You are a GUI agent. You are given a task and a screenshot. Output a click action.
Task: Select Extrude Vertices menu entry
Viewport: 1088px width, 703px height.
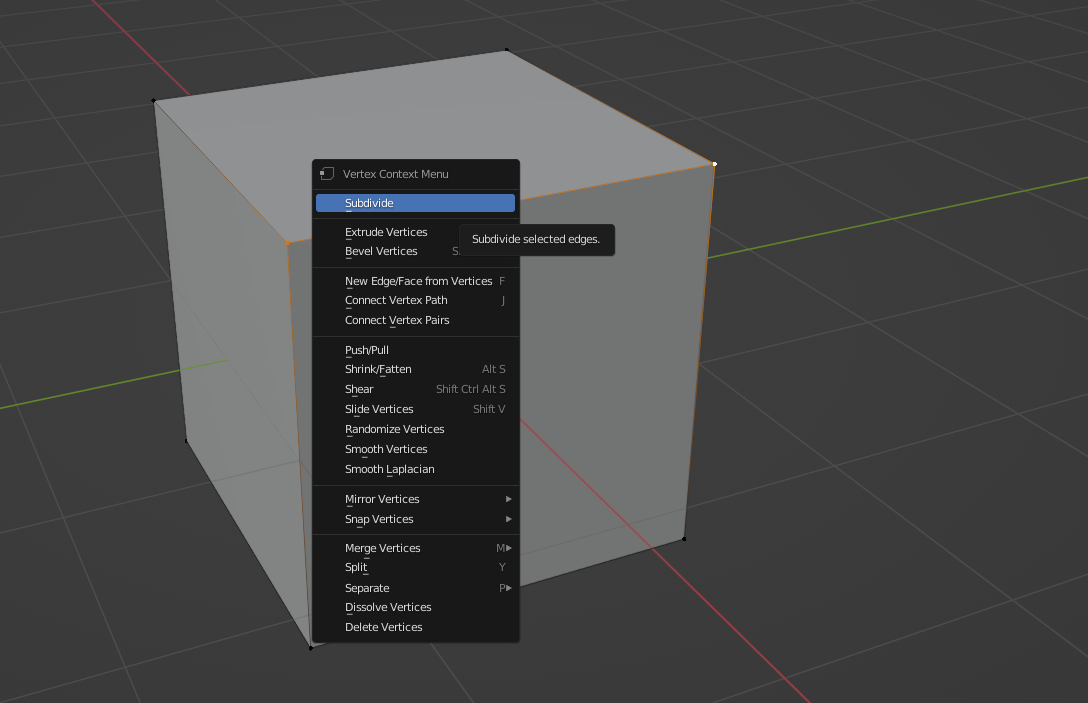[x=415, y=232]
